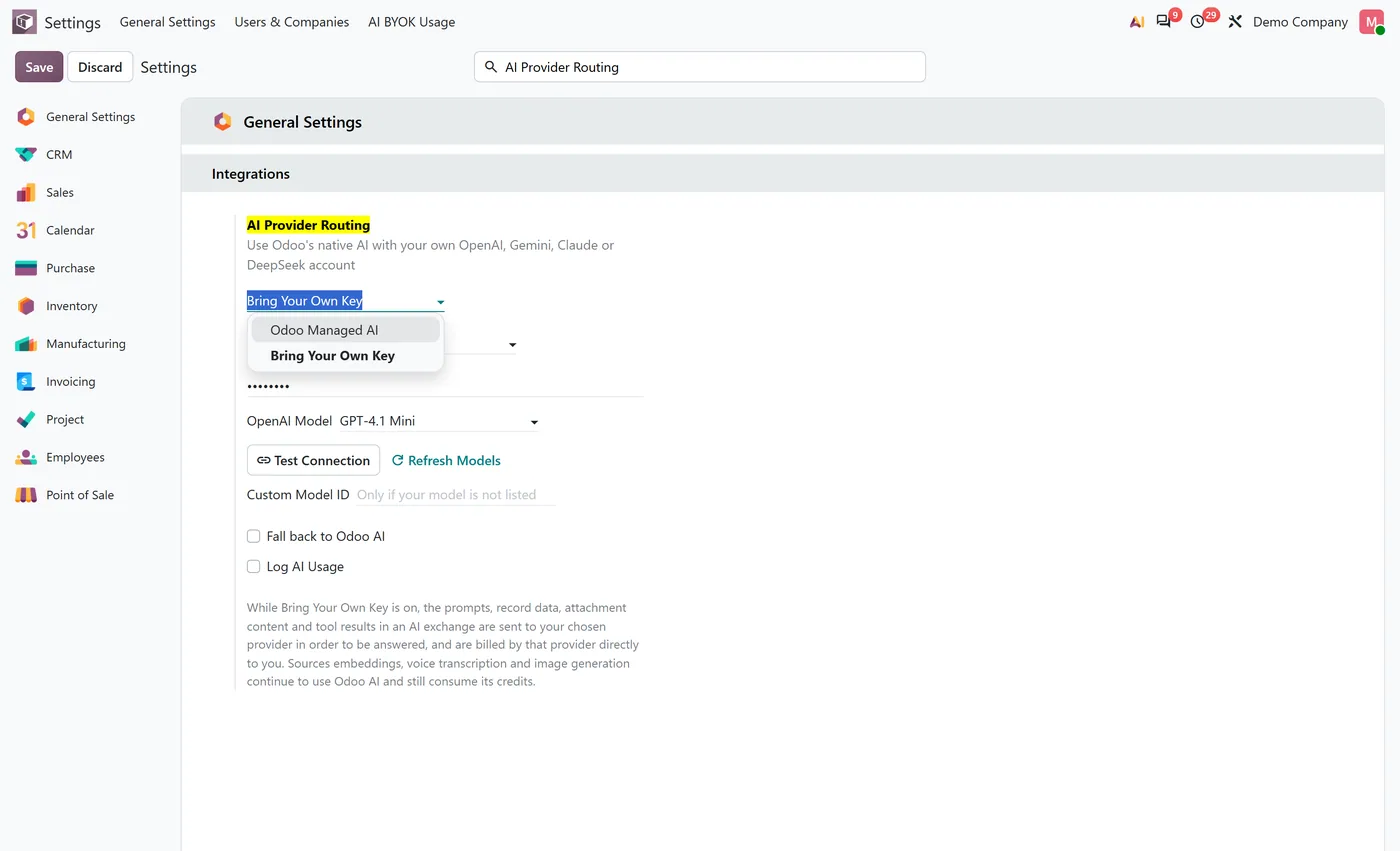Click the search magnifier icon
The image size is (1400, 851).
point(490,67)
